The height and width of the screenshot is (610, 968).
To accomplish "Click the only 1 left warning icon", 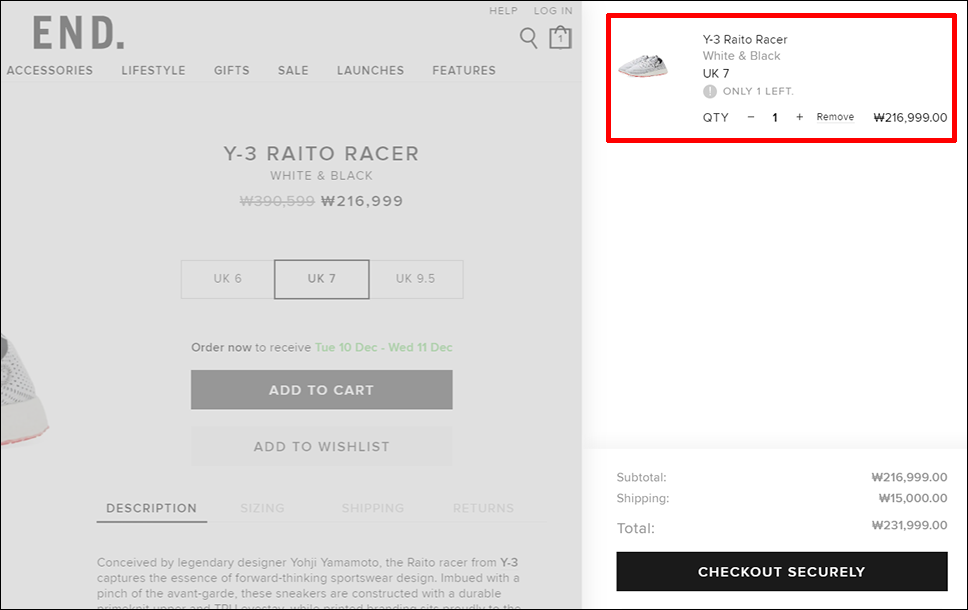I will pos(710,91).
